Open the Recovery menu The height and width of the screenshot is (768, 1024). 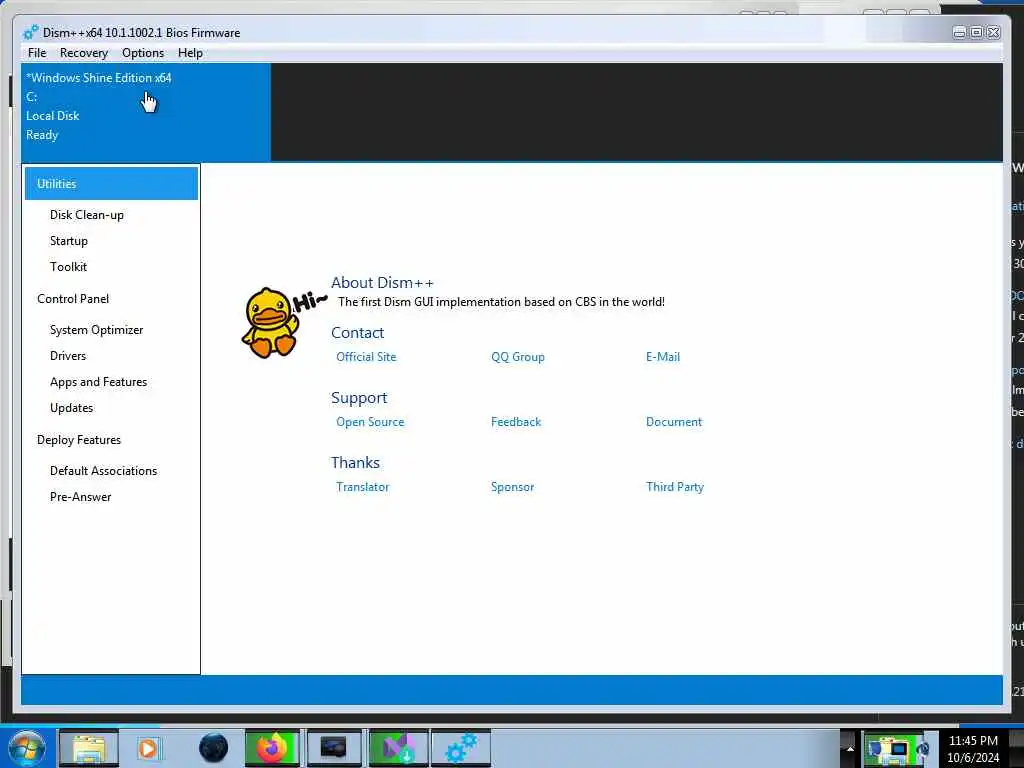pyautogui.click(x=84, y=53)
